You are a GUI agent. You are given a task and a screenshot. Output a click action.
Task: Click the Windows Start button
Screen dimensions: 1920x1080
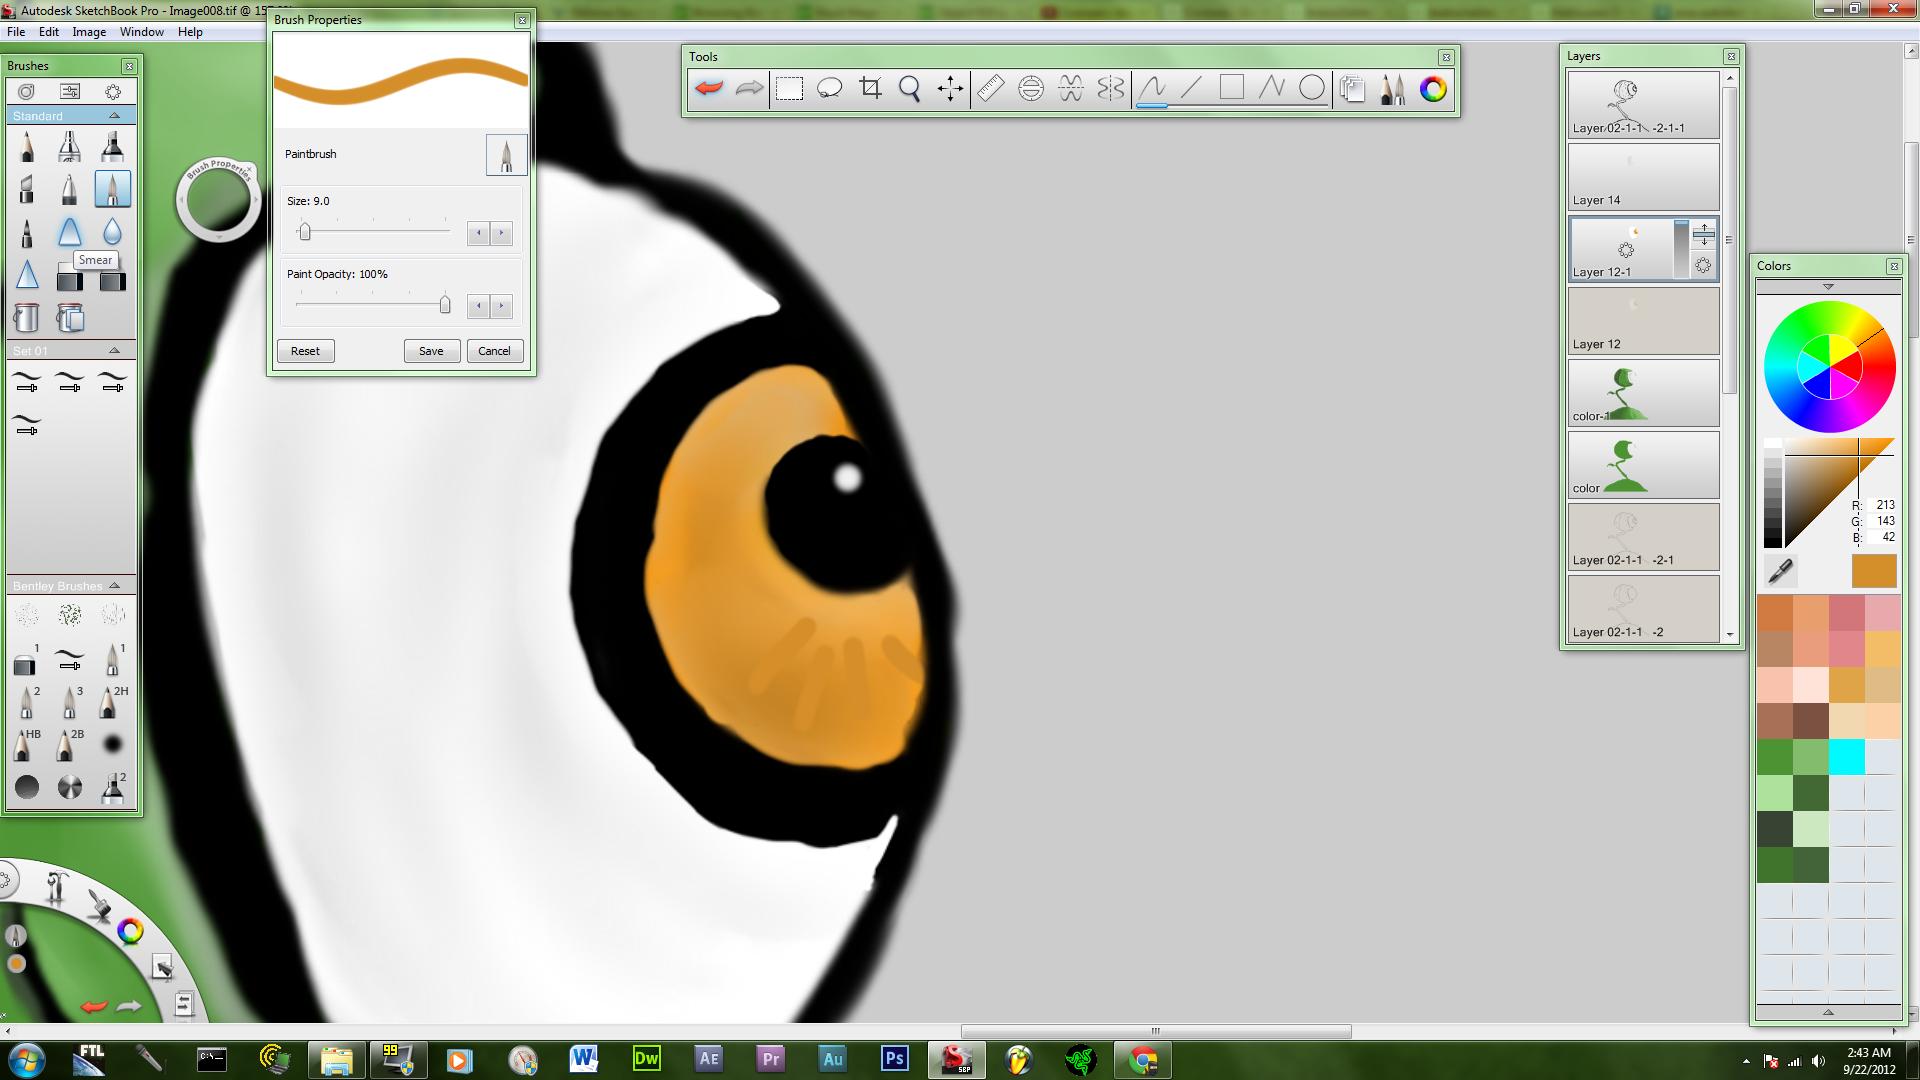pyautogui.click(x=26, y=1059)
